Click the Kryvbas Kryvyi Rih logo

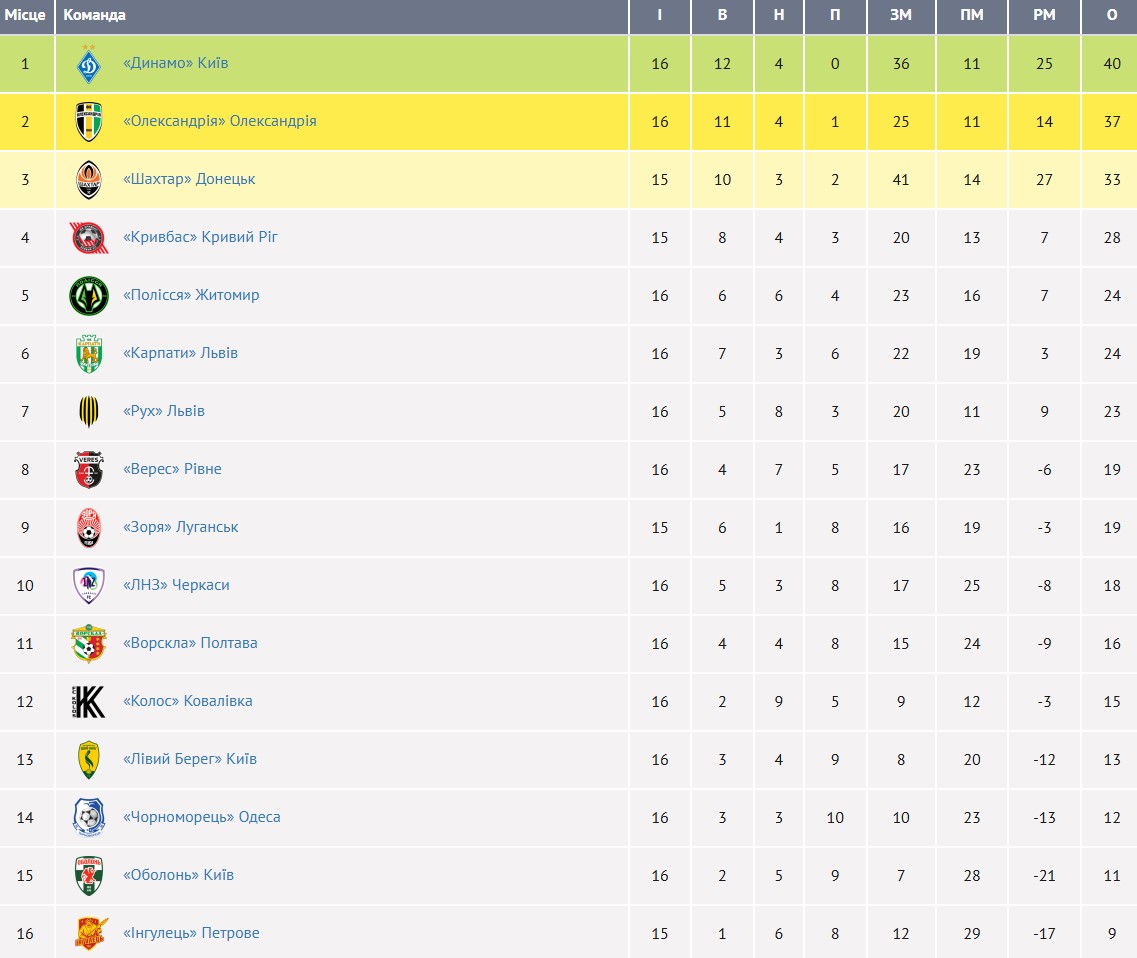tap(89, 238)
